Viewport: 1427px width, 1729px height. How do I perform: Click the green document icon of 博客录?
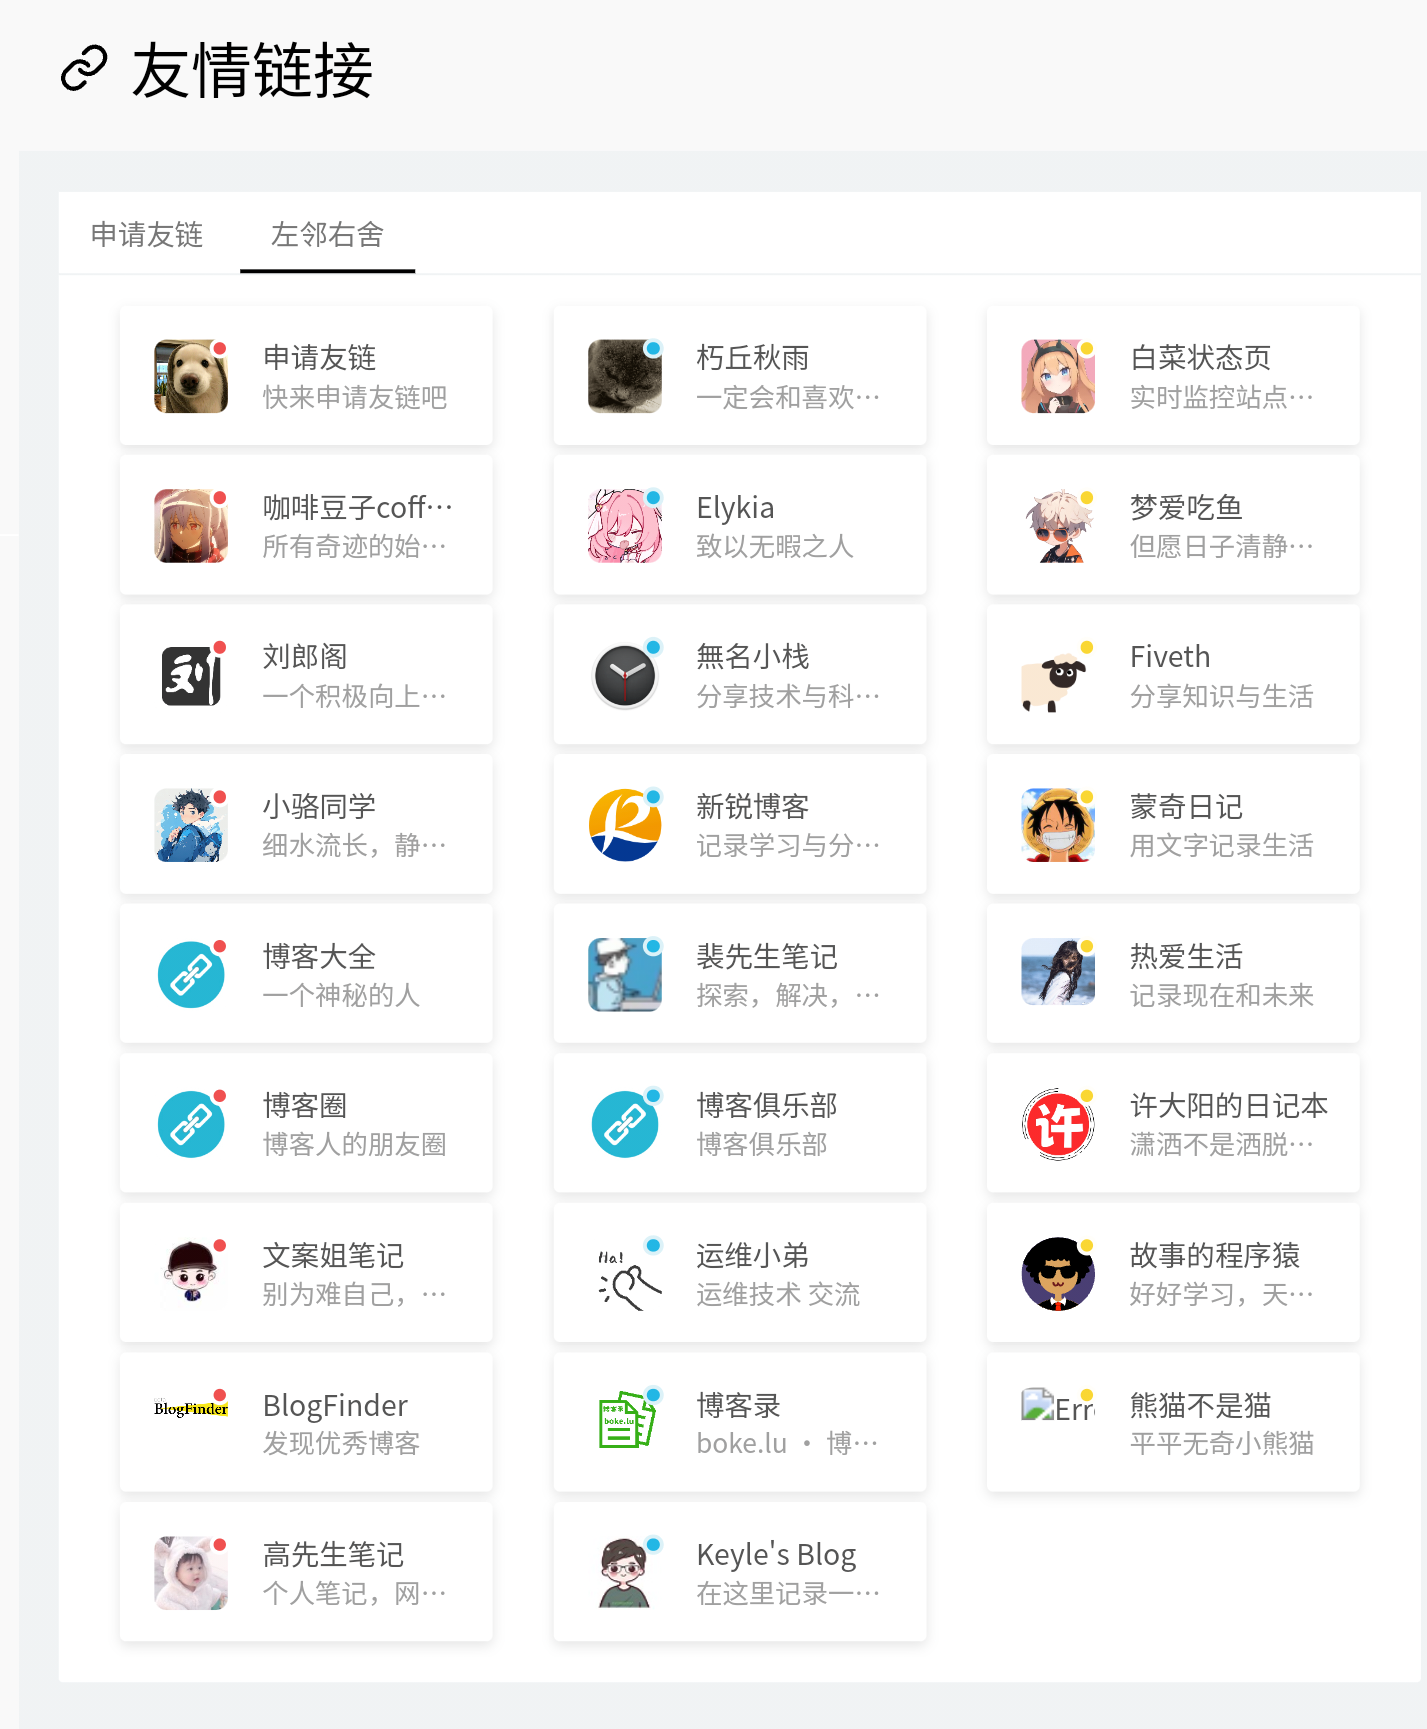click(x=624, y=1422)
